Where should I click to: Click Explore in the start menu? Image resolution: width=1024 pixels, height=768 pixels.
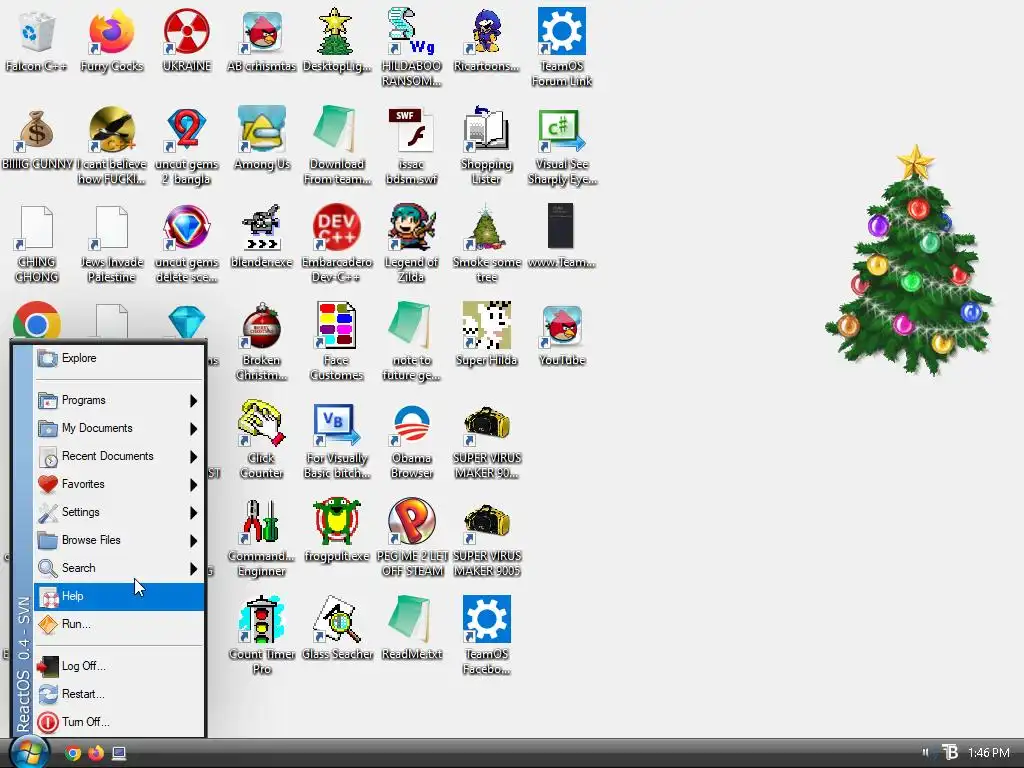[119, 358]
